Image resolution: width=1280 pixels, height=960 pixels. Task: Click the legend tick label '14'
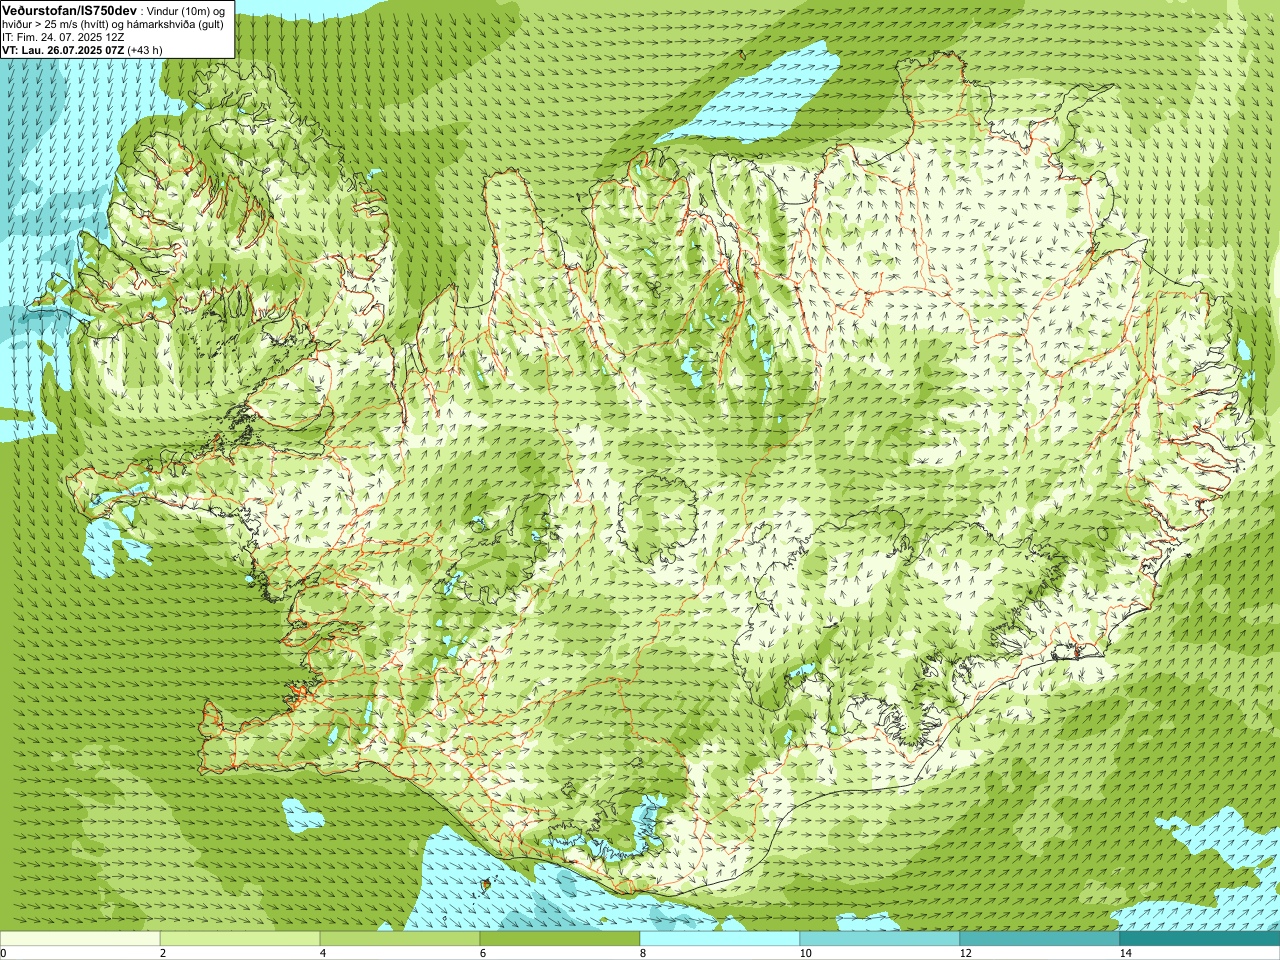pos(1125,953)
